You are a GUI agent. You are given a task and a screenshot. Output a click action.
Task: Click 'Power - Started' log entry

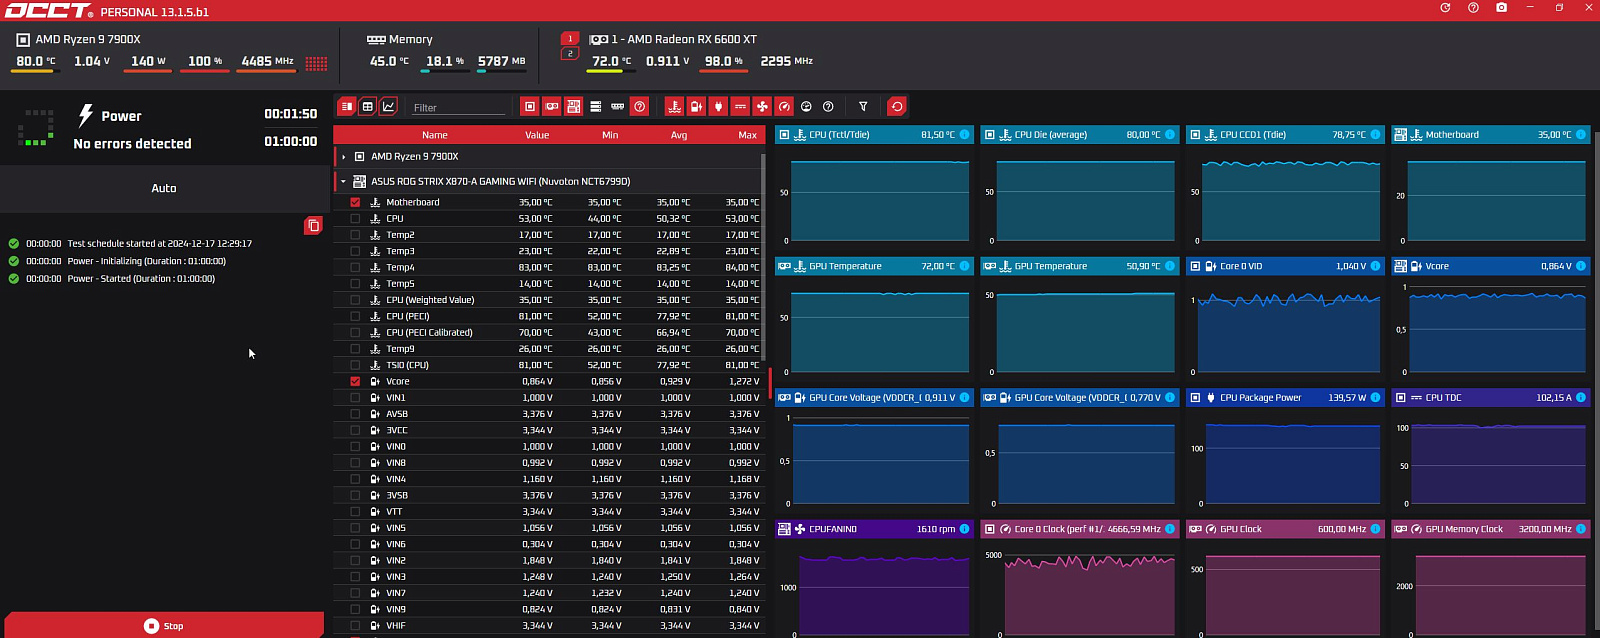[141, 279]
